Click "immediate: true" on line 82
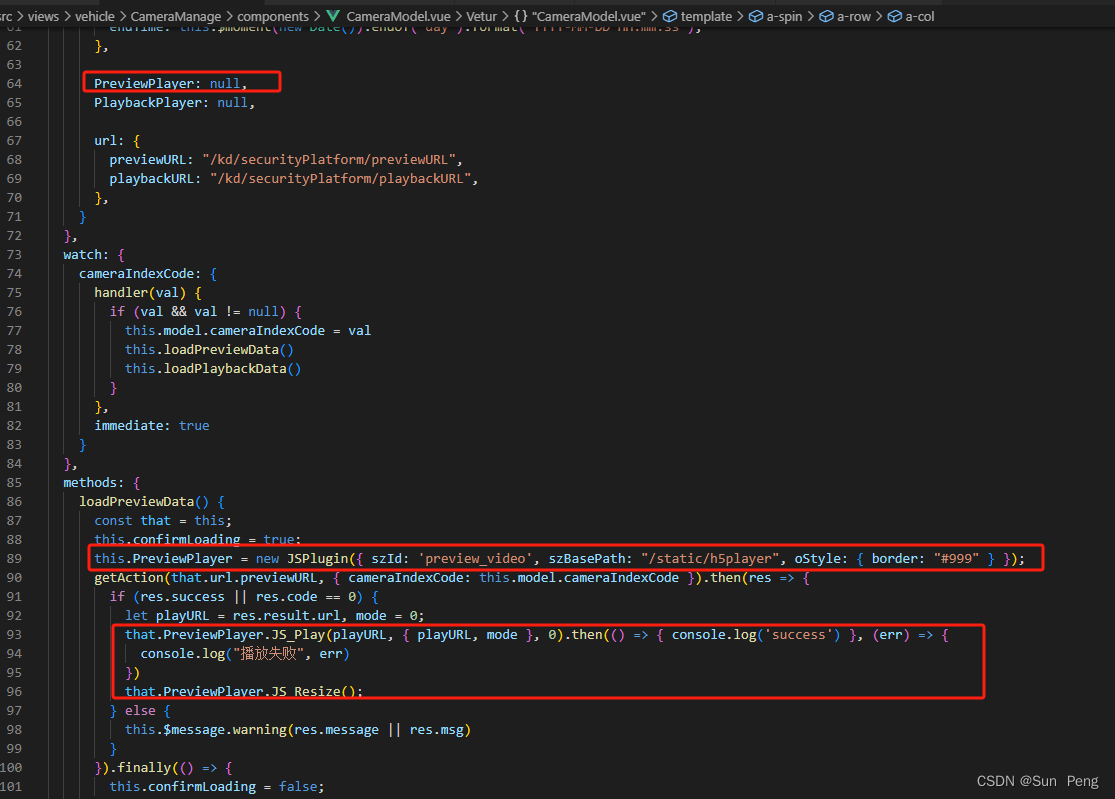 [x=151, y=426]
